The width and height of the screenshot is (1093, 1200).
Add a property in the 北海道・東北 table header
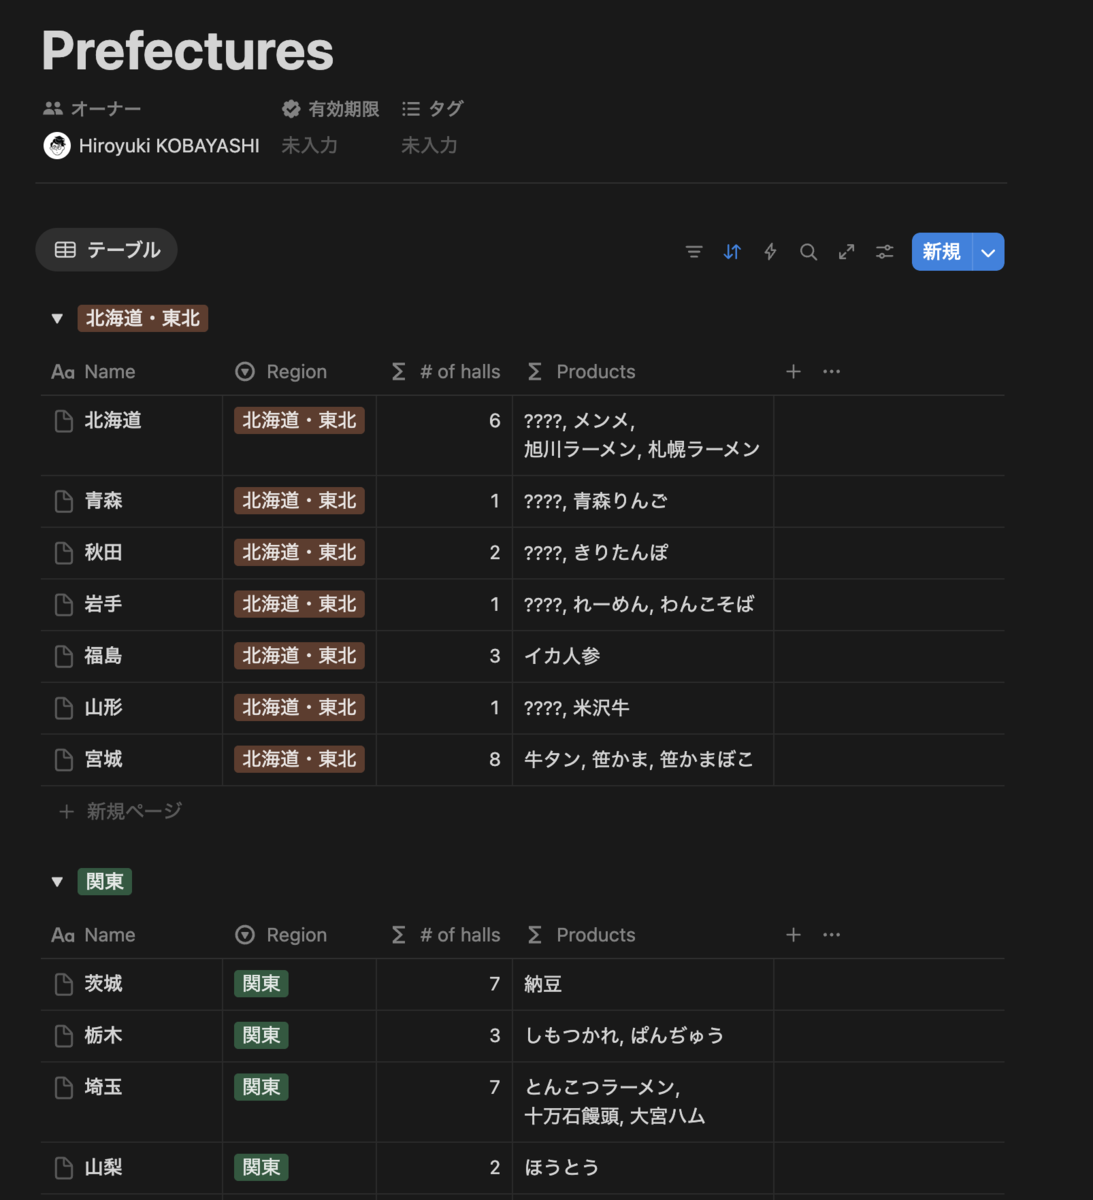click(x=793, y=372)
